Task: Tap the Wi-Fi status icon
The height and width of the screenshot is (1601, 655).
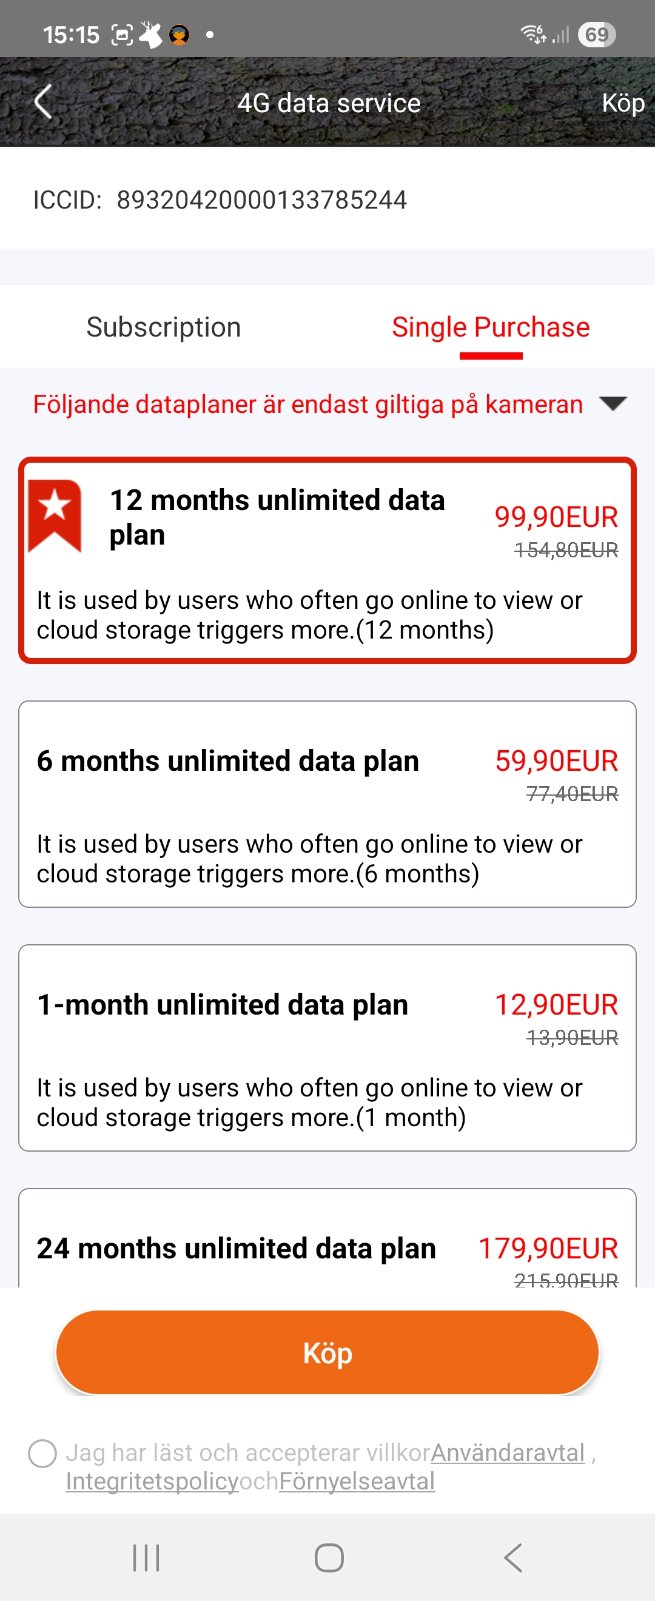Action: click(533, 35)
